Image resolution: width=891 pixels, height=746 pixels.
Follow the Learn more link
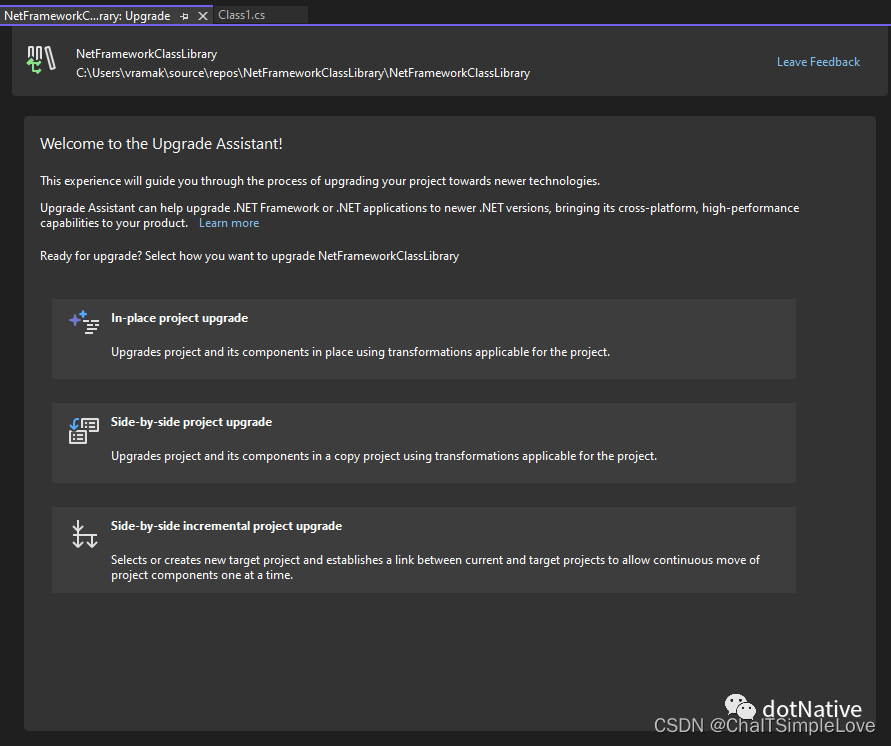coord(229,223)
